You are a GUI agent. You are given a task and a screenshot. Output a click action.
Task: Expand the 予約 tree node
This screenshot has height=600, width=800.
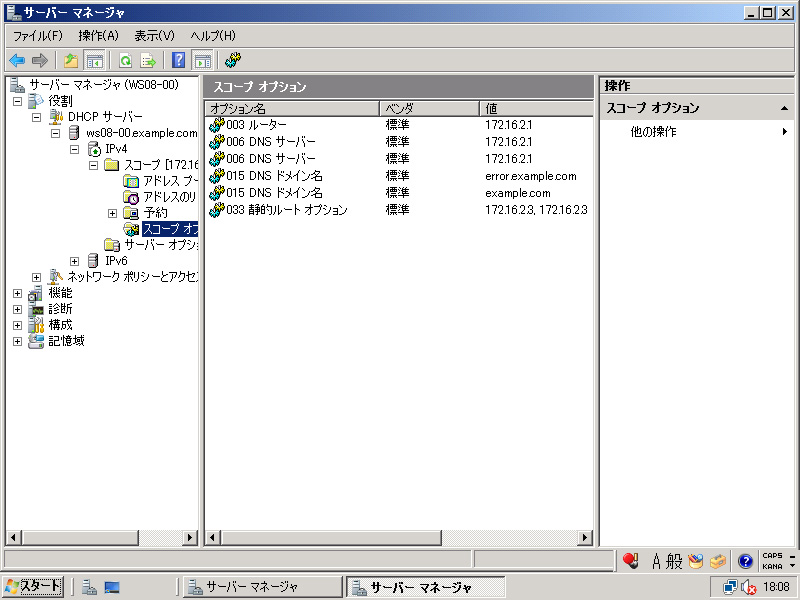(x=113, y=213)
